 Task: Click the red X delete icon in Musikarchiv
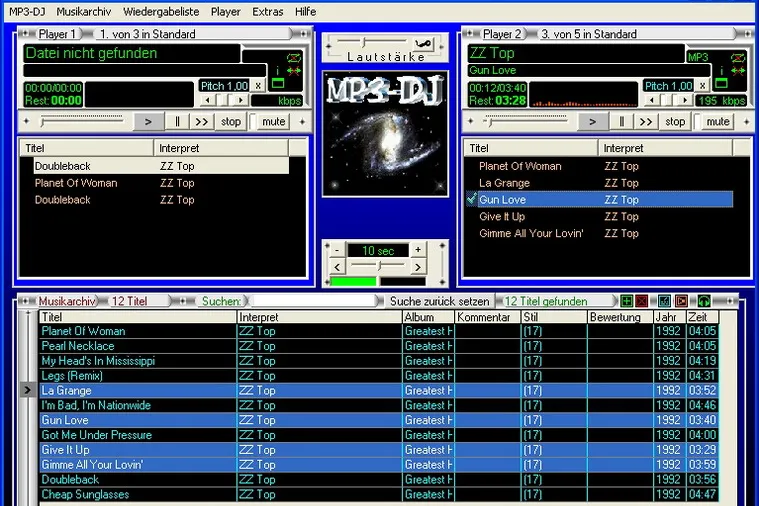(x=641, y=301)
